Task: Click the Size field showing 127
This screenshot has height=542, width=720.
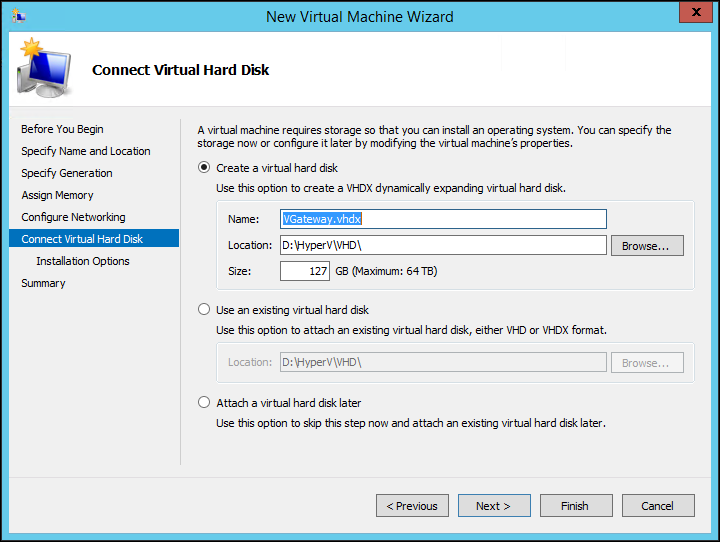Action: [305, 271]
